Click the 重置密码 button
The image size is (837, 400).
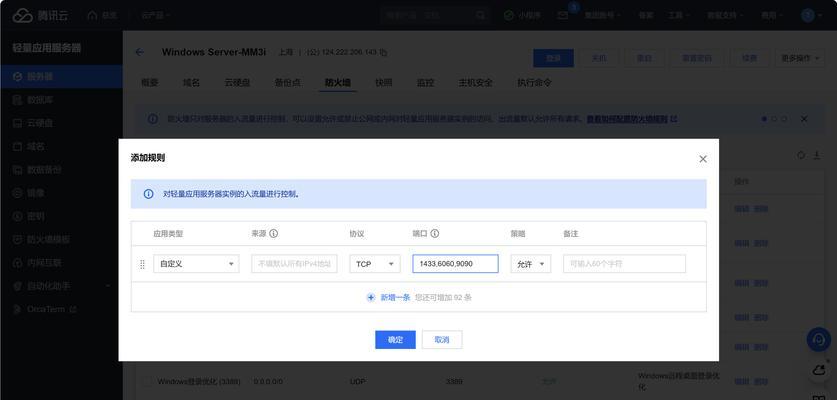(x=697, y=58)
